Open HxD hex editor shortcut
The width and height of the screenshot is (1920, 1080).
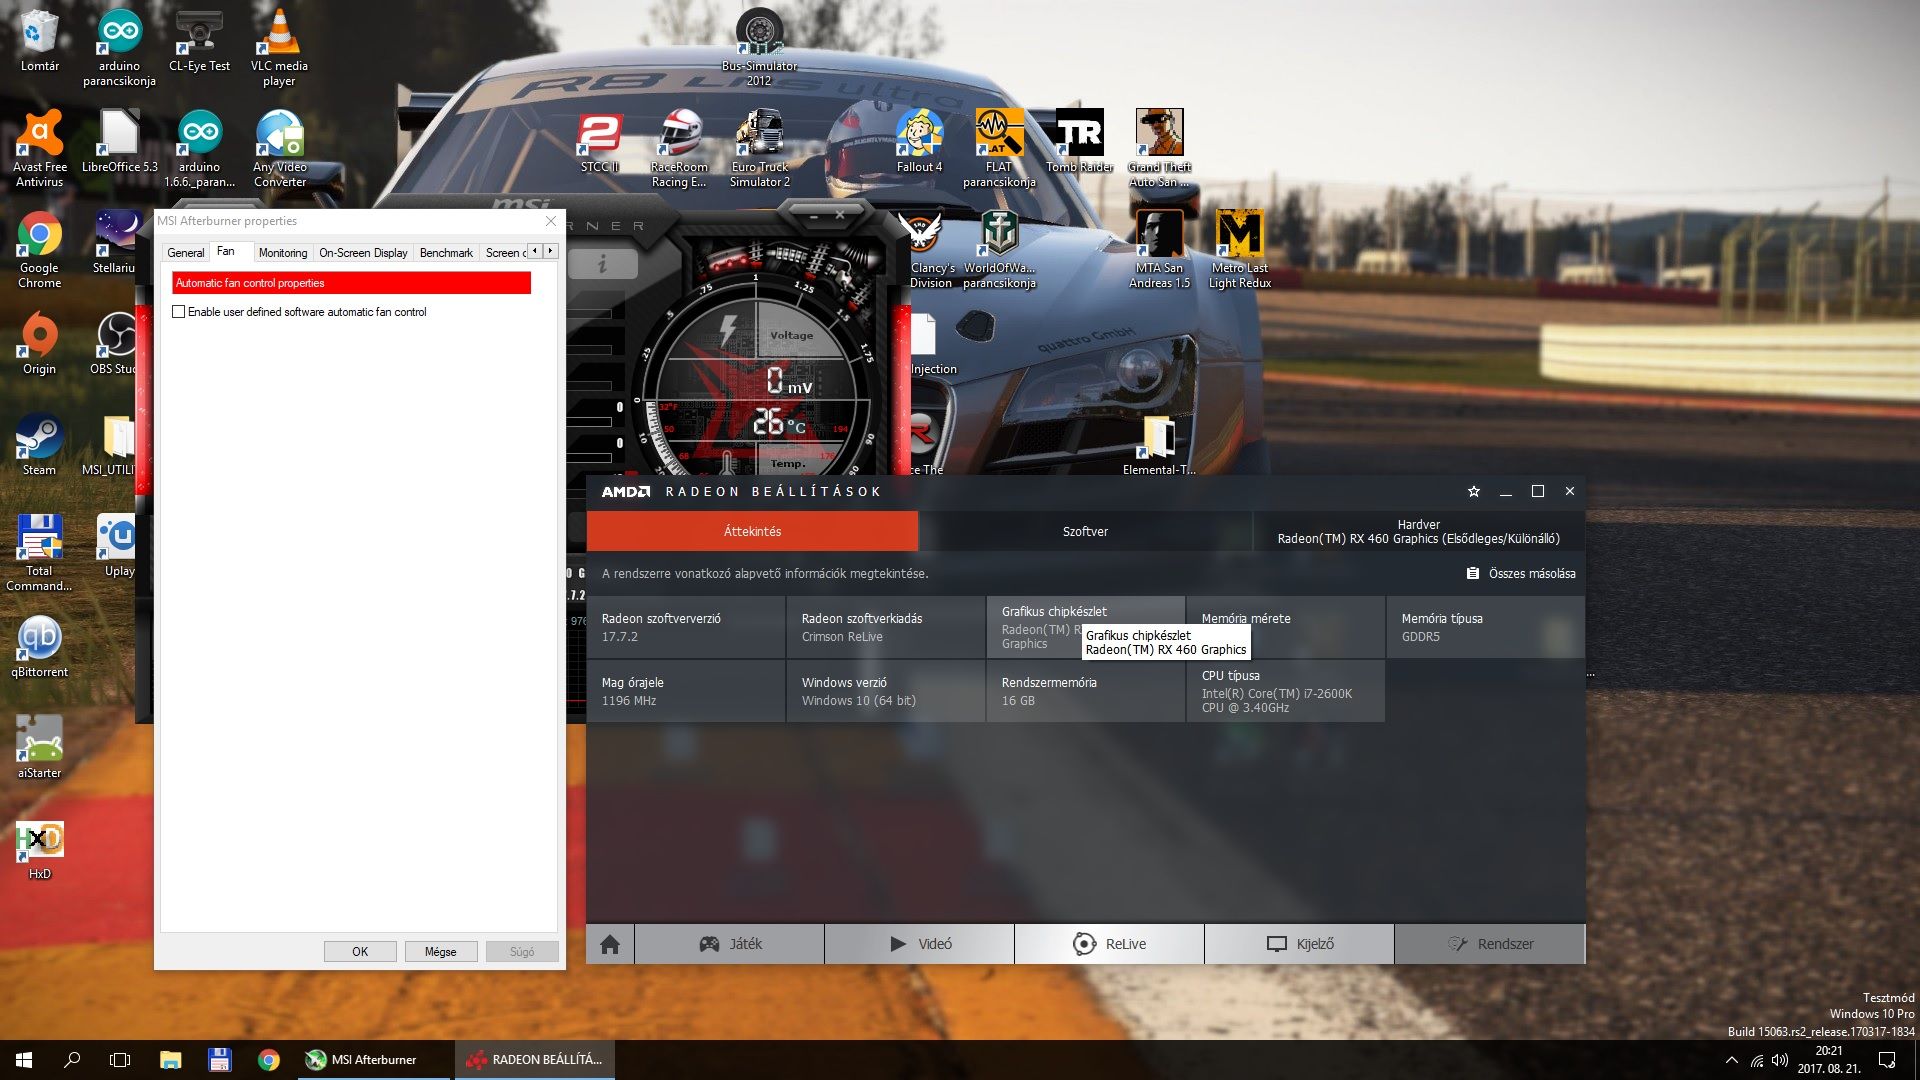coord(39,848)
